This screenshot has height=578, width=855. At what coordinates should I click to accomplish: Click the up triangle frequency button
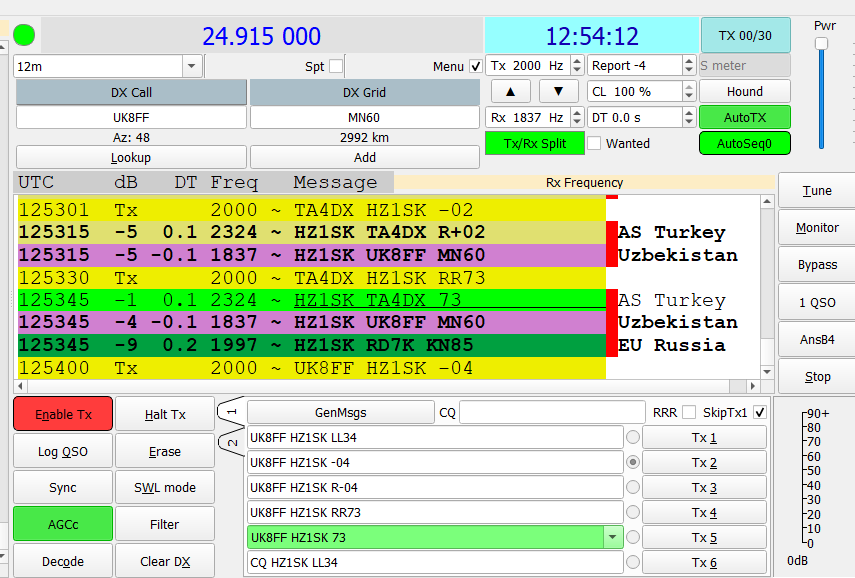(510, 91)
